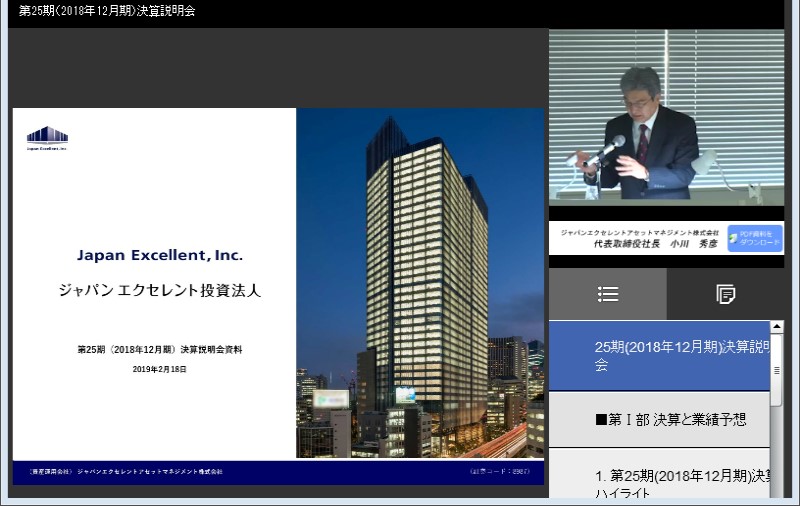Click slide text ジャパンエクセレント投資法人
Viewport: 800px width, 506px height.
coord(160,290)
